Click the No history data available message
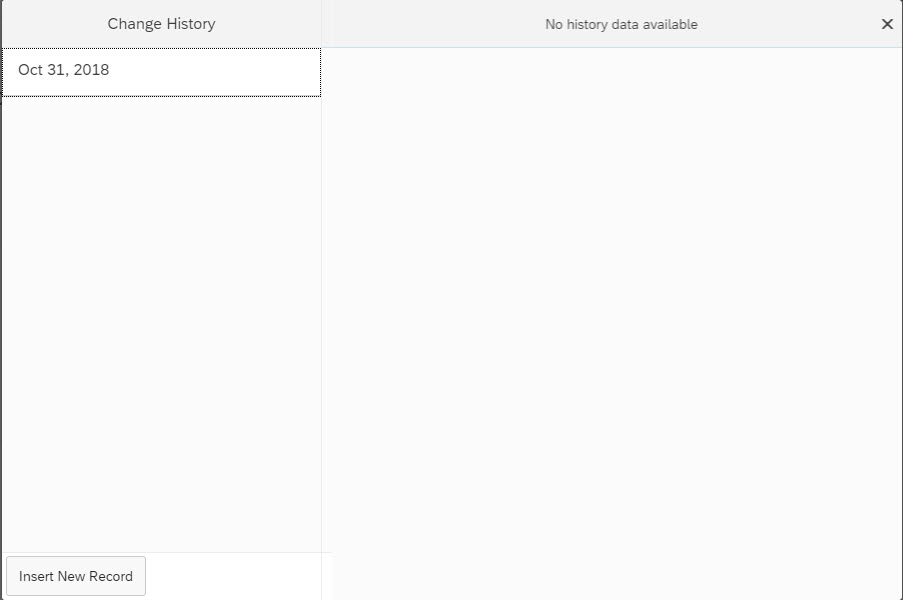 pyautogui.click(x=621, y=24)
